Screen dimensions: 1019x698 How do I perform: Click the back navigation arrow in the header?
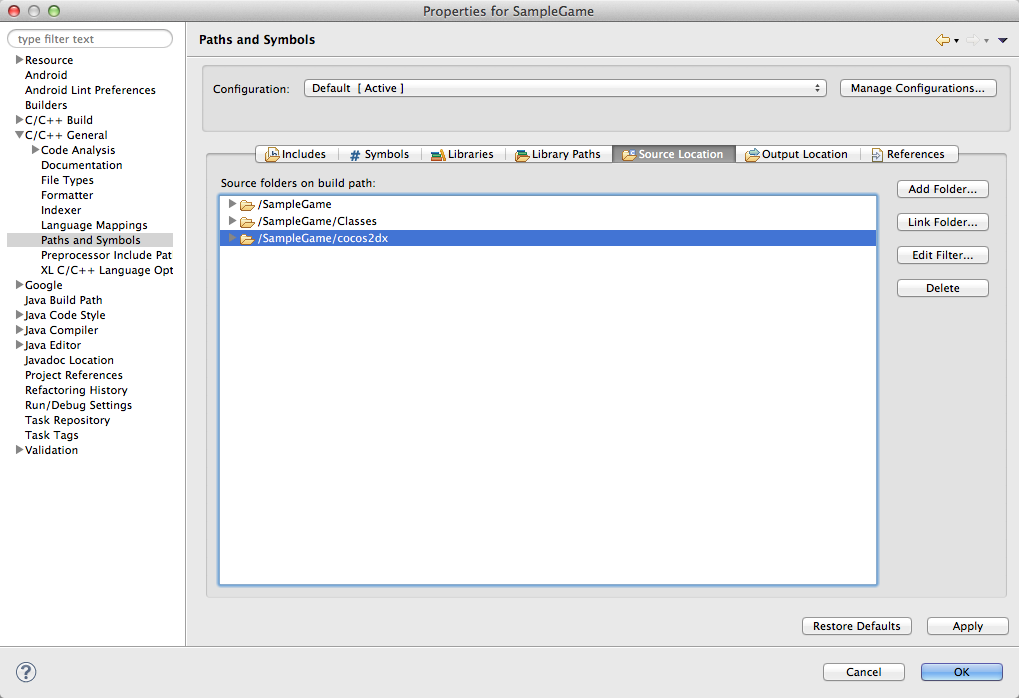tap(944, 38)
